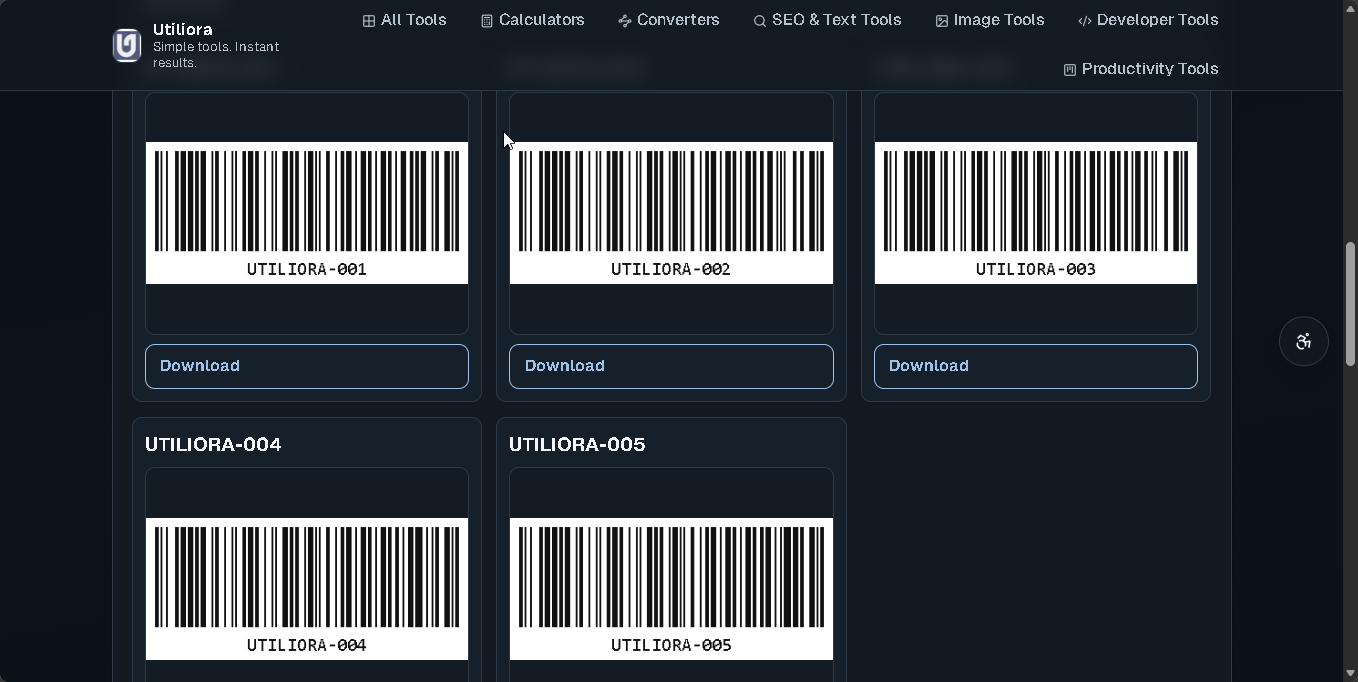Open the Productivity Tools menu
This screenshot has height=682, width=1358.
[1141, 69]
